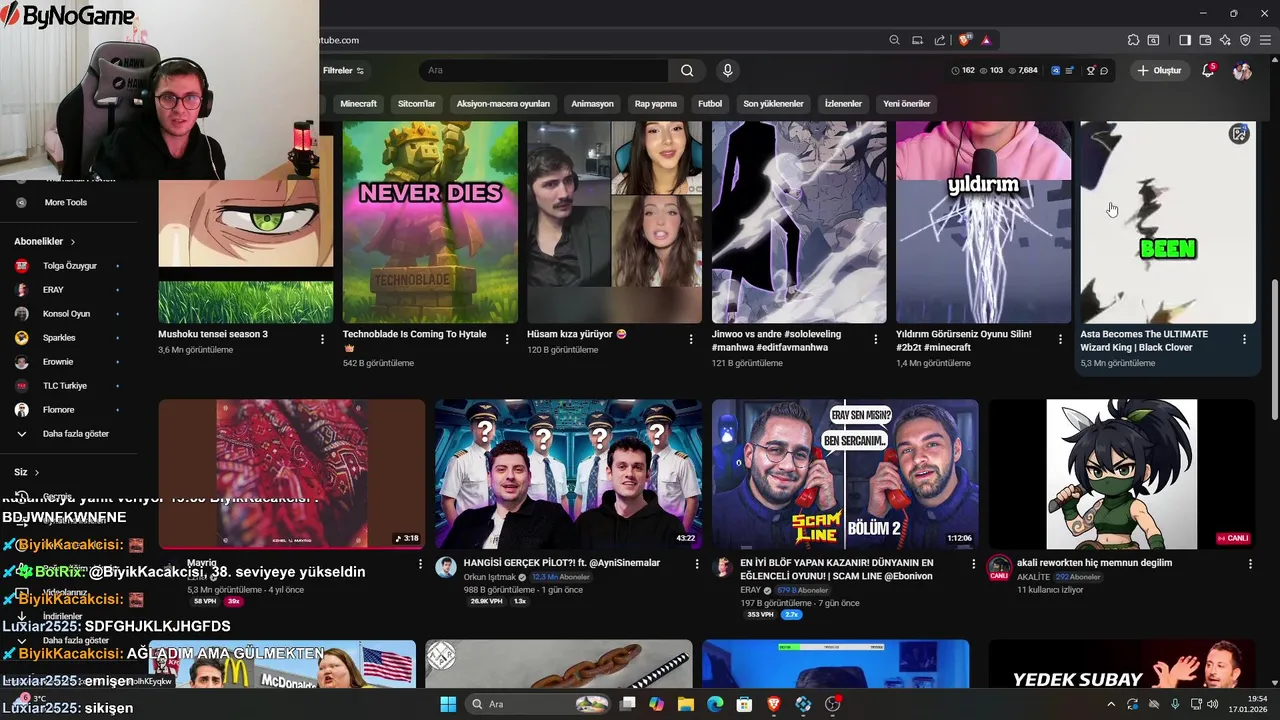This screenshot has width=1280, height=720.
Task: Select the Son yüklenenler chip
Action: coord(773,104)
